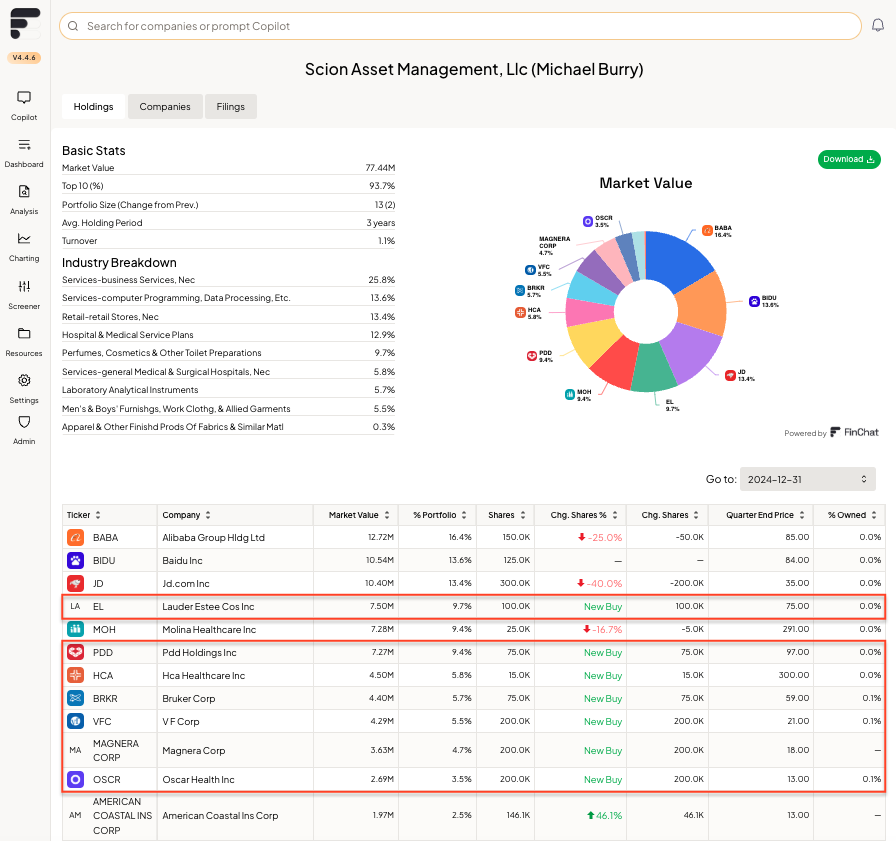The width and height of the screenshot is (896, 841).
Task: Click the FinChat powered-by link
Action: [x=854, y=432]
